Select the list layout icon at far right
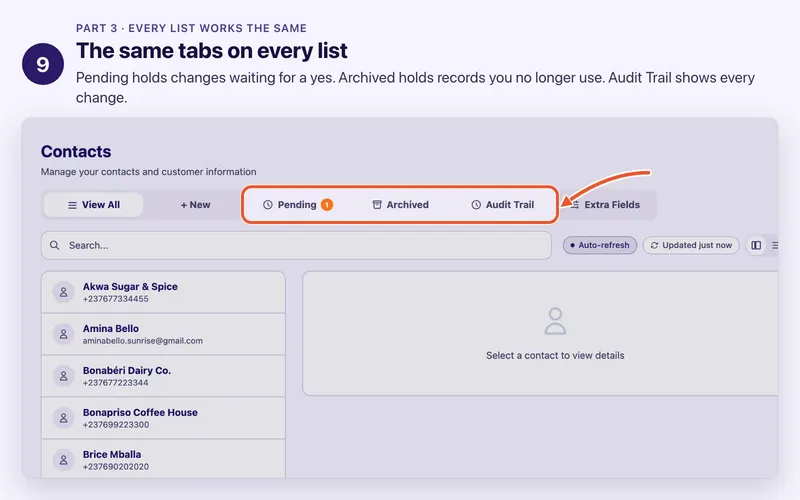 click(774, 245)
